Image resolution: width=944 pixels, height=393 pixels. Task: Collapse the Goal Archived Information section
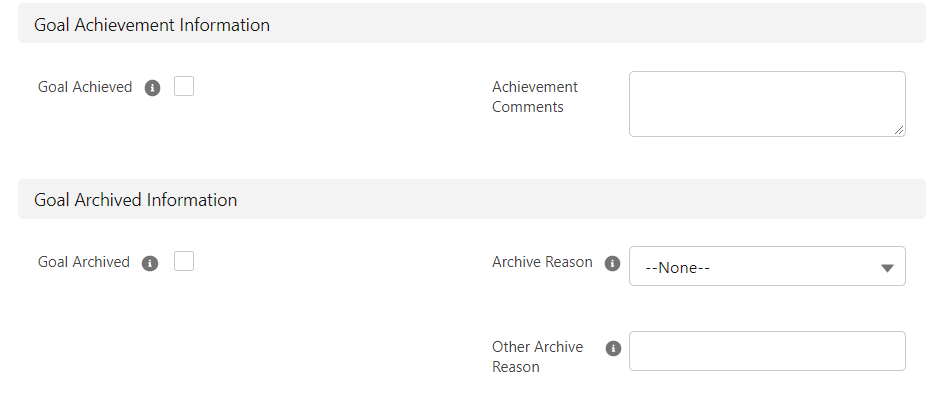pyautogui.click(x=471, y=199)
